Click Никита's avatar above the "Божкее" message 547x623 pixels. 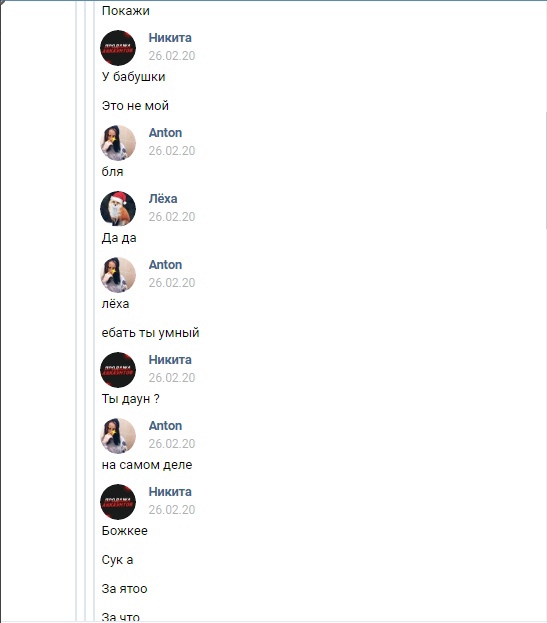[118, 502]
